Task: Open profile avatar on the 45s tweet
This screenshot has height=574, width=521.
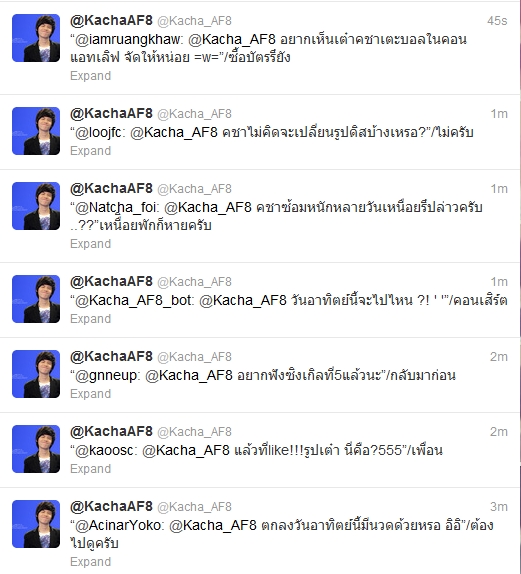Action: click(x=36, y=38)
